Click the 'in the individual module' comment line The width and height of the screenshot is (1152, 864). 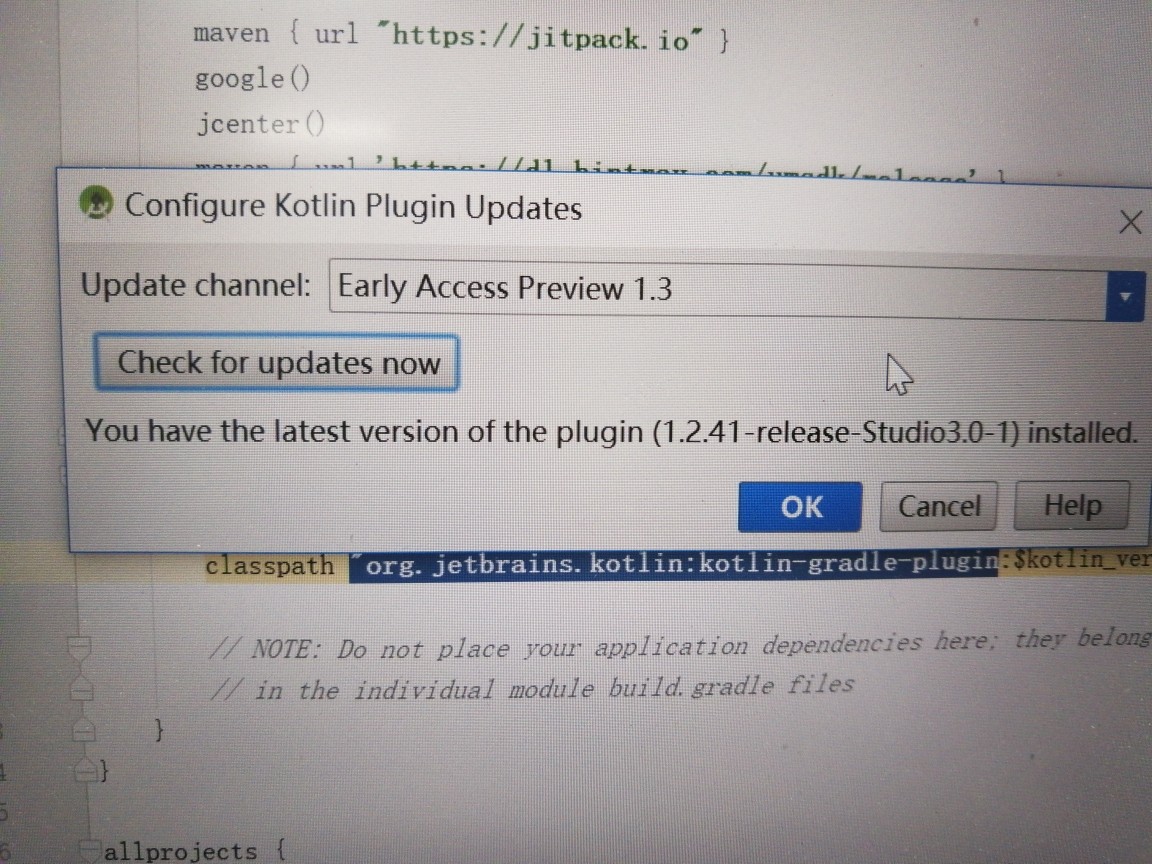click(x=532, y=688)
